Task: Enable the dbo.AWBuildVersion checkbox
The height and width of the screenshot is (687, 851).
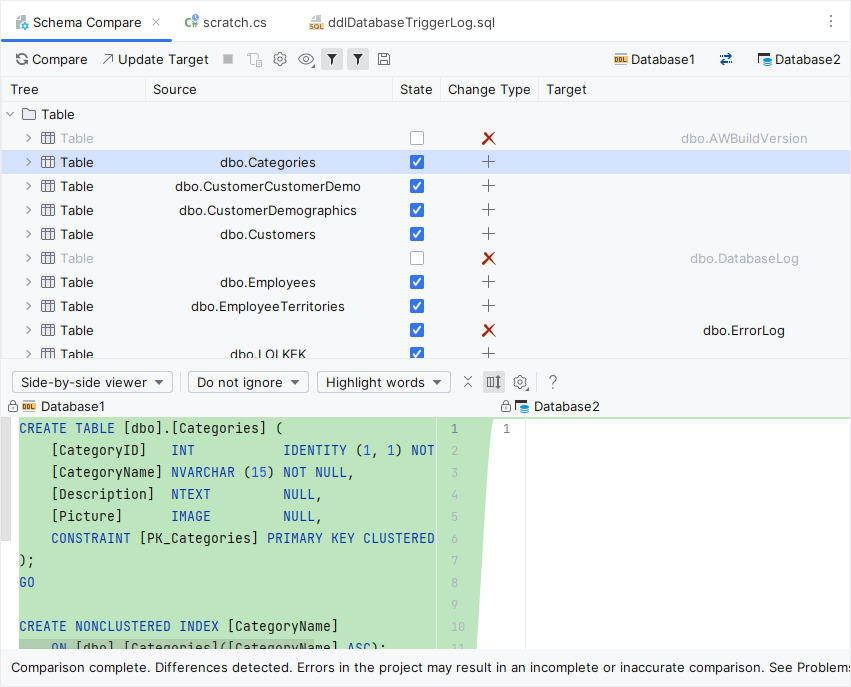Action: click(x=417, y=138)
